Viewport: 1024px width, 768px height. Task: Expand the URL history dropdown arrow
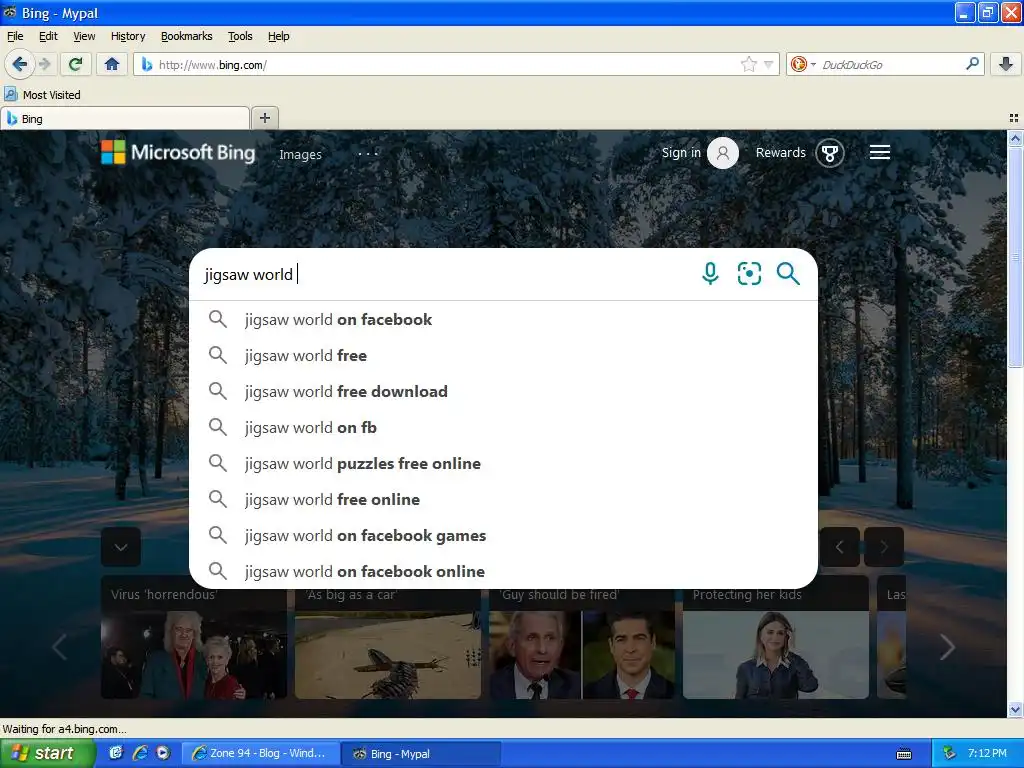coord(769,64)
